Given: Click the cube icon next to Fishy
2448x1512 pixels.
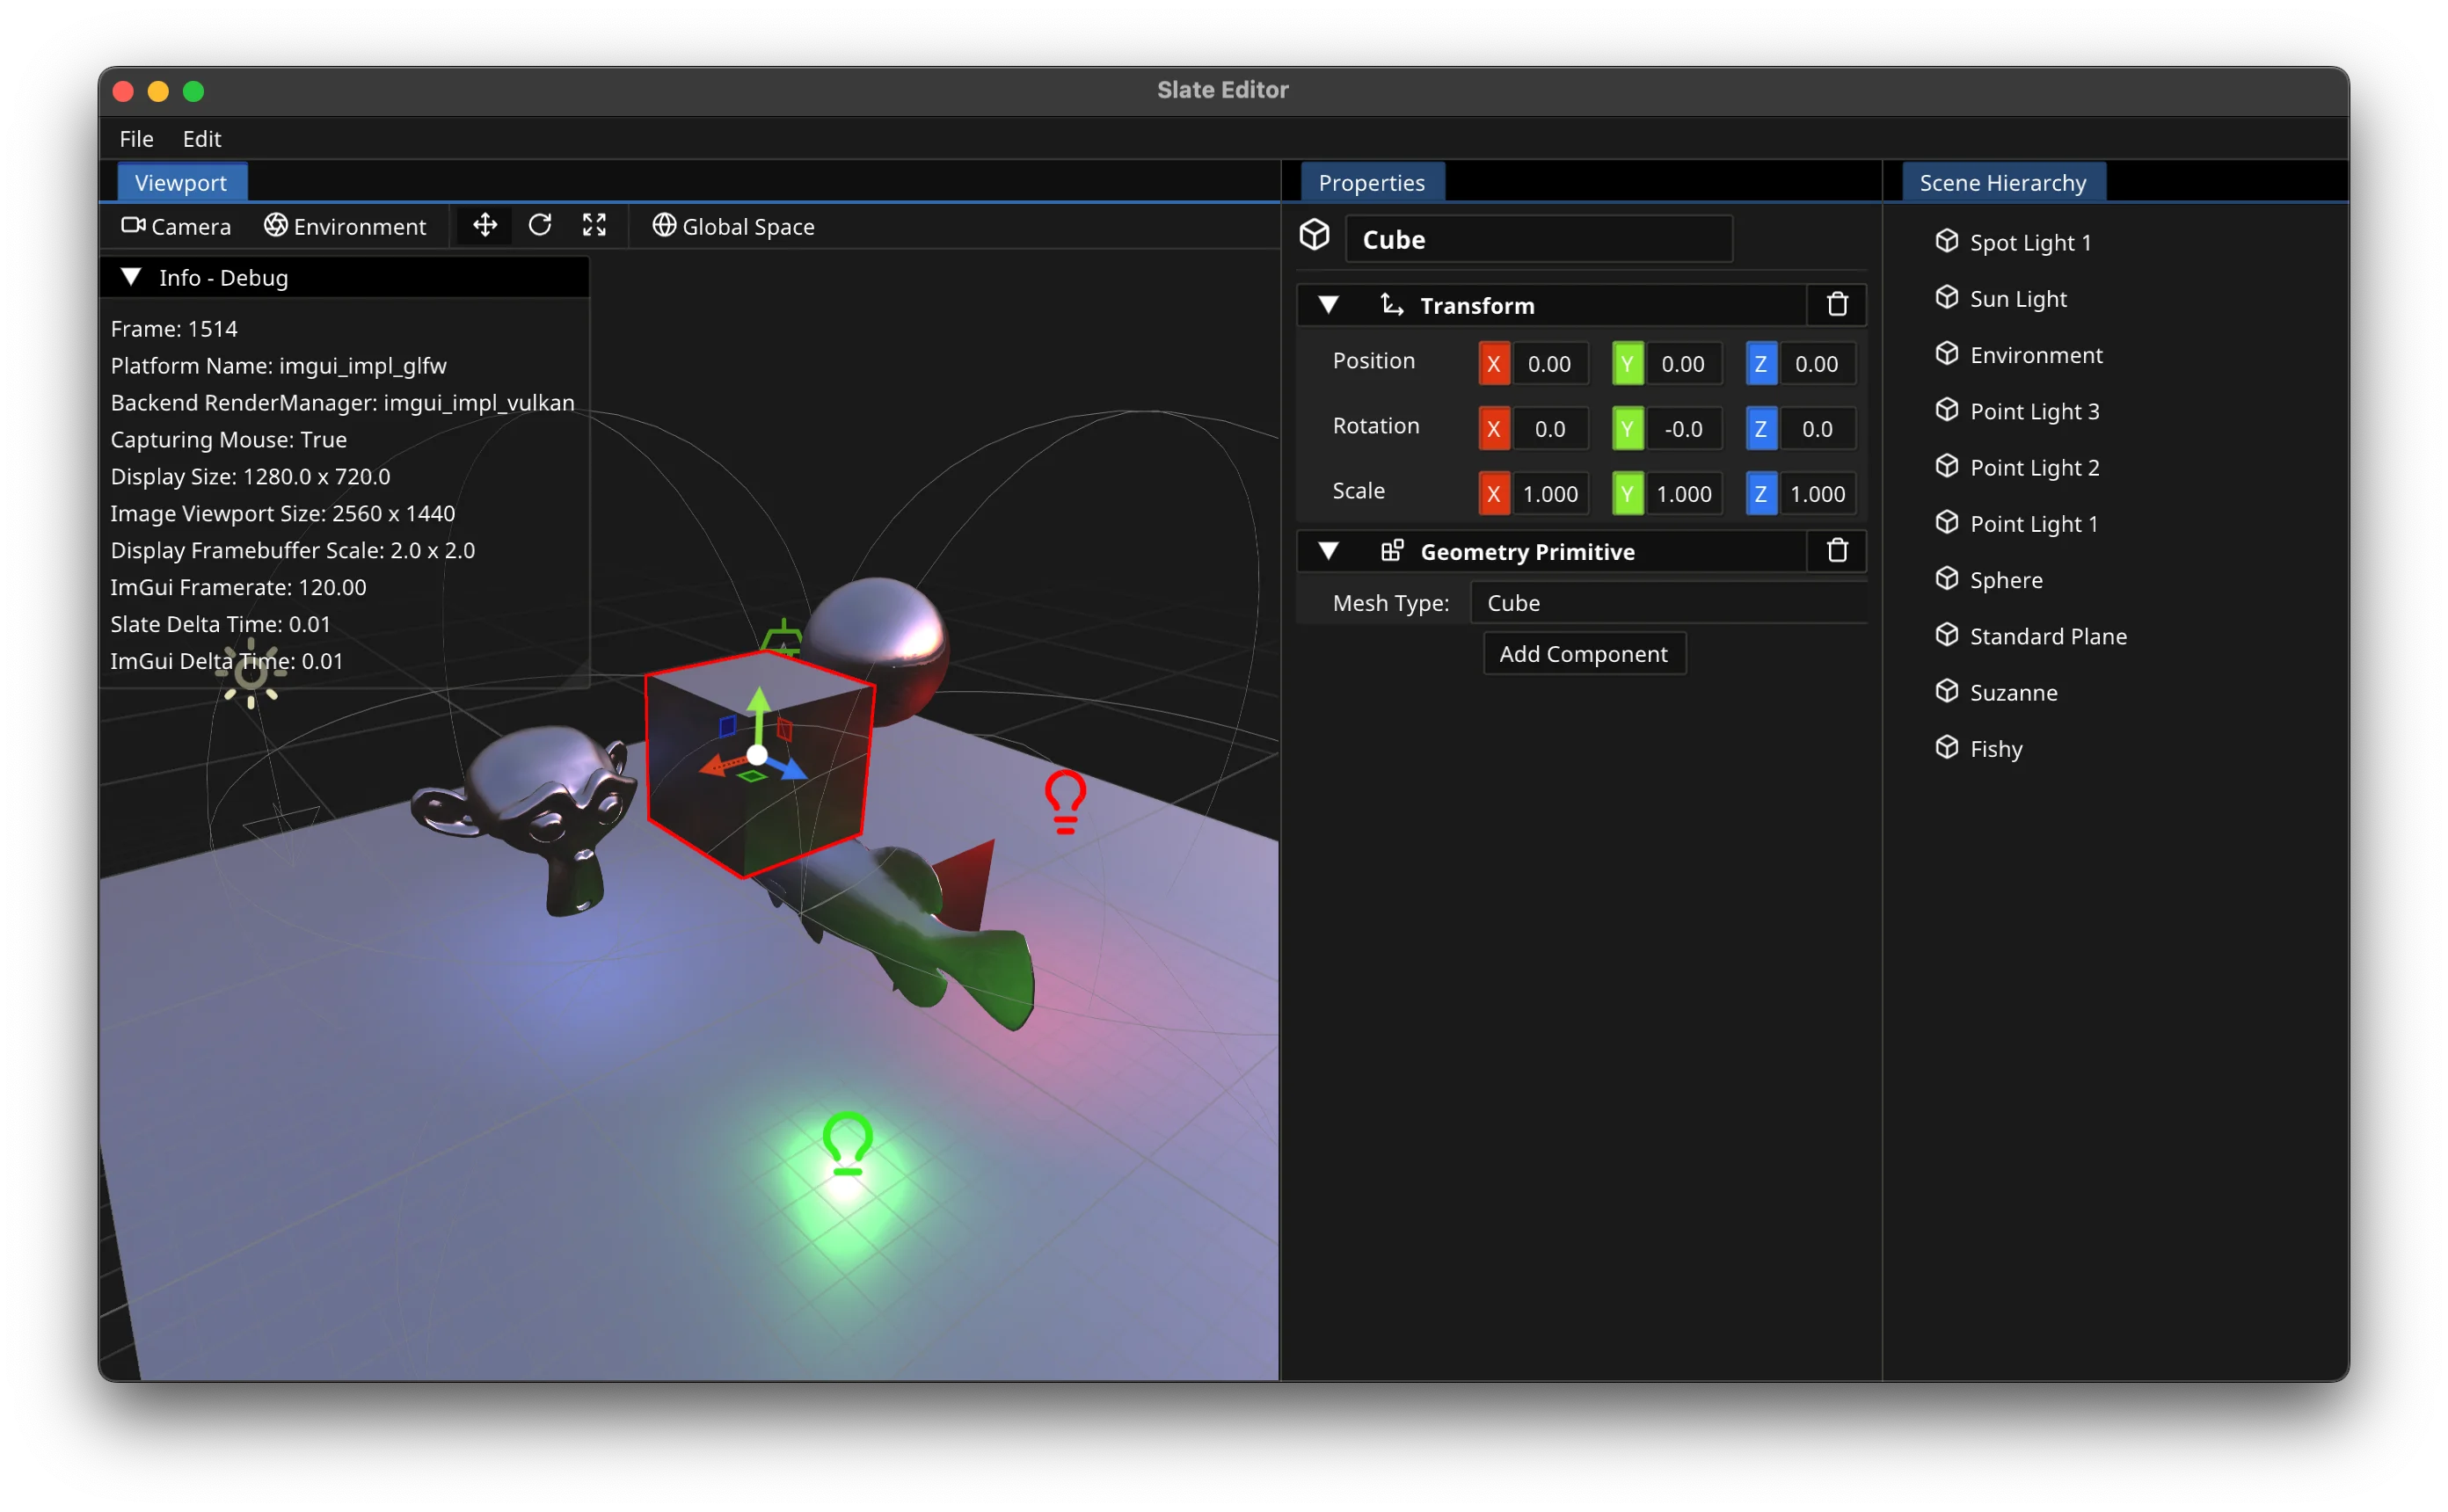Looking at the screenshot, I should coord(1947,747).
